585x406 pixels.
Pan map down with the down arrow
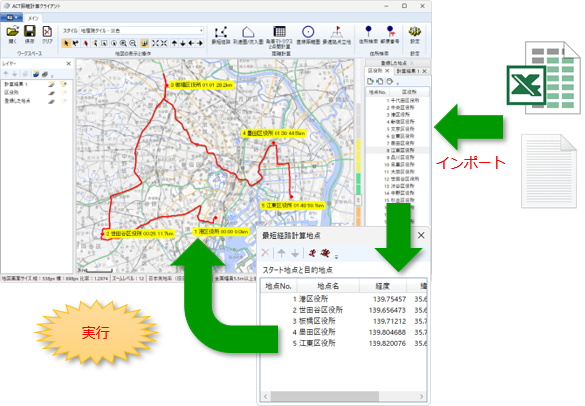click(x=183, y=43)
